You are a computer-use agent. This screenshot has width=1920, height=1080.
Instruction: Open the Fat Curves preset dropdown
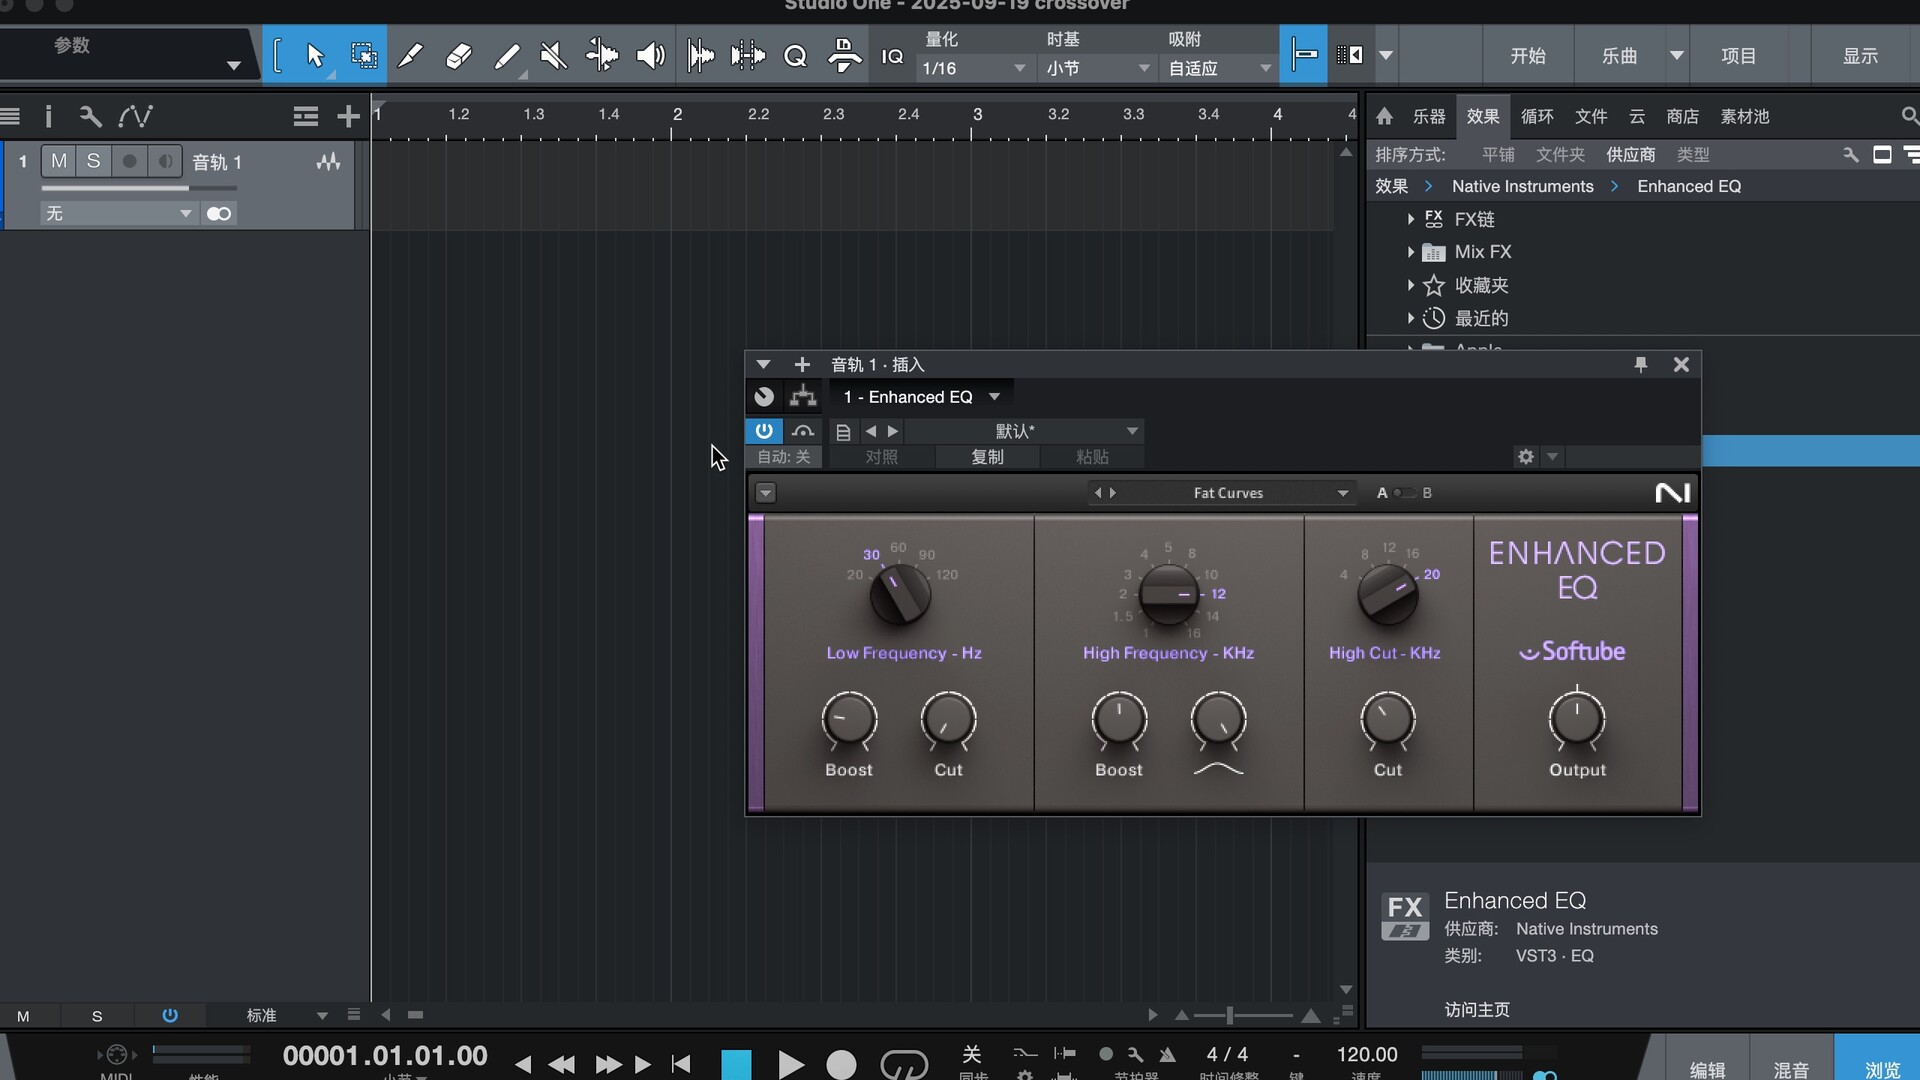tap(1343, 493)
